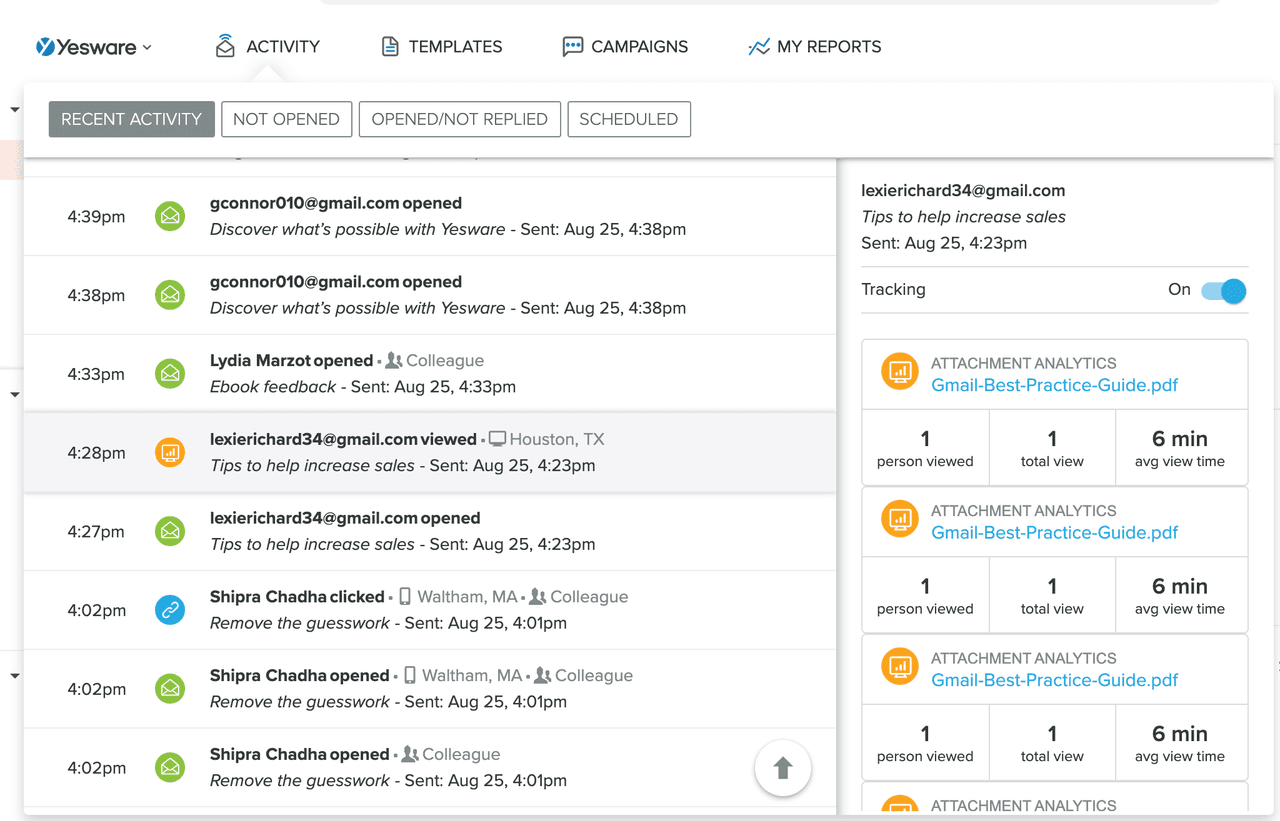
Task: Open the first Gmail-Best-Practice-Guide.pdf link
Action: (x=1054, y=385)
